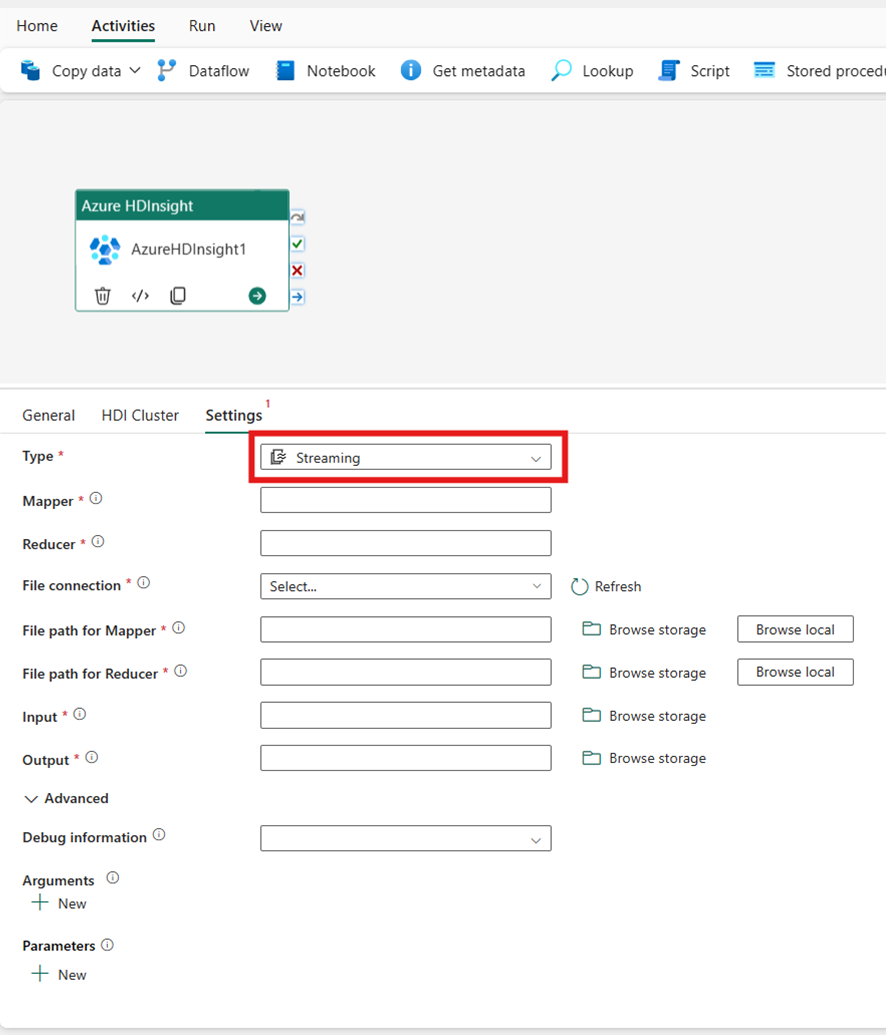
Task: Open the Copy data dropdown arrow
Action: tap(135, 70)
